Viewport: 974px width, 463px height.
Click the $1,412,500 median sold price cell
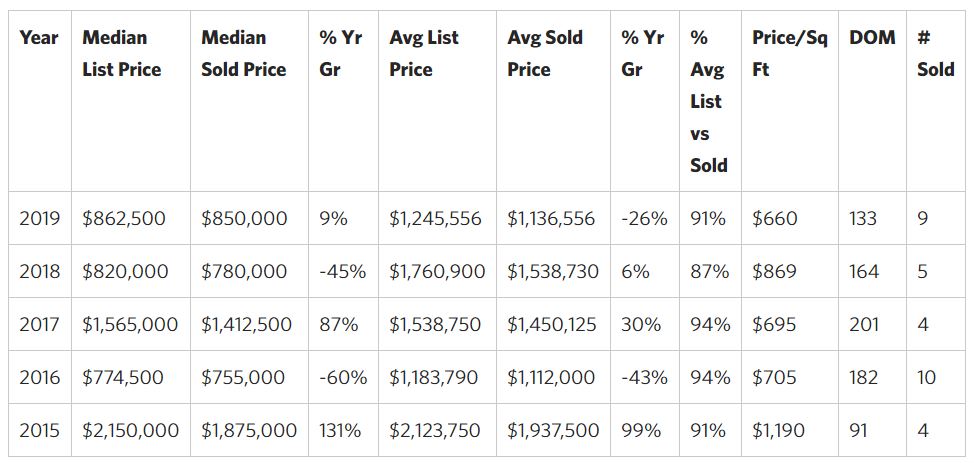click(246, 325)
